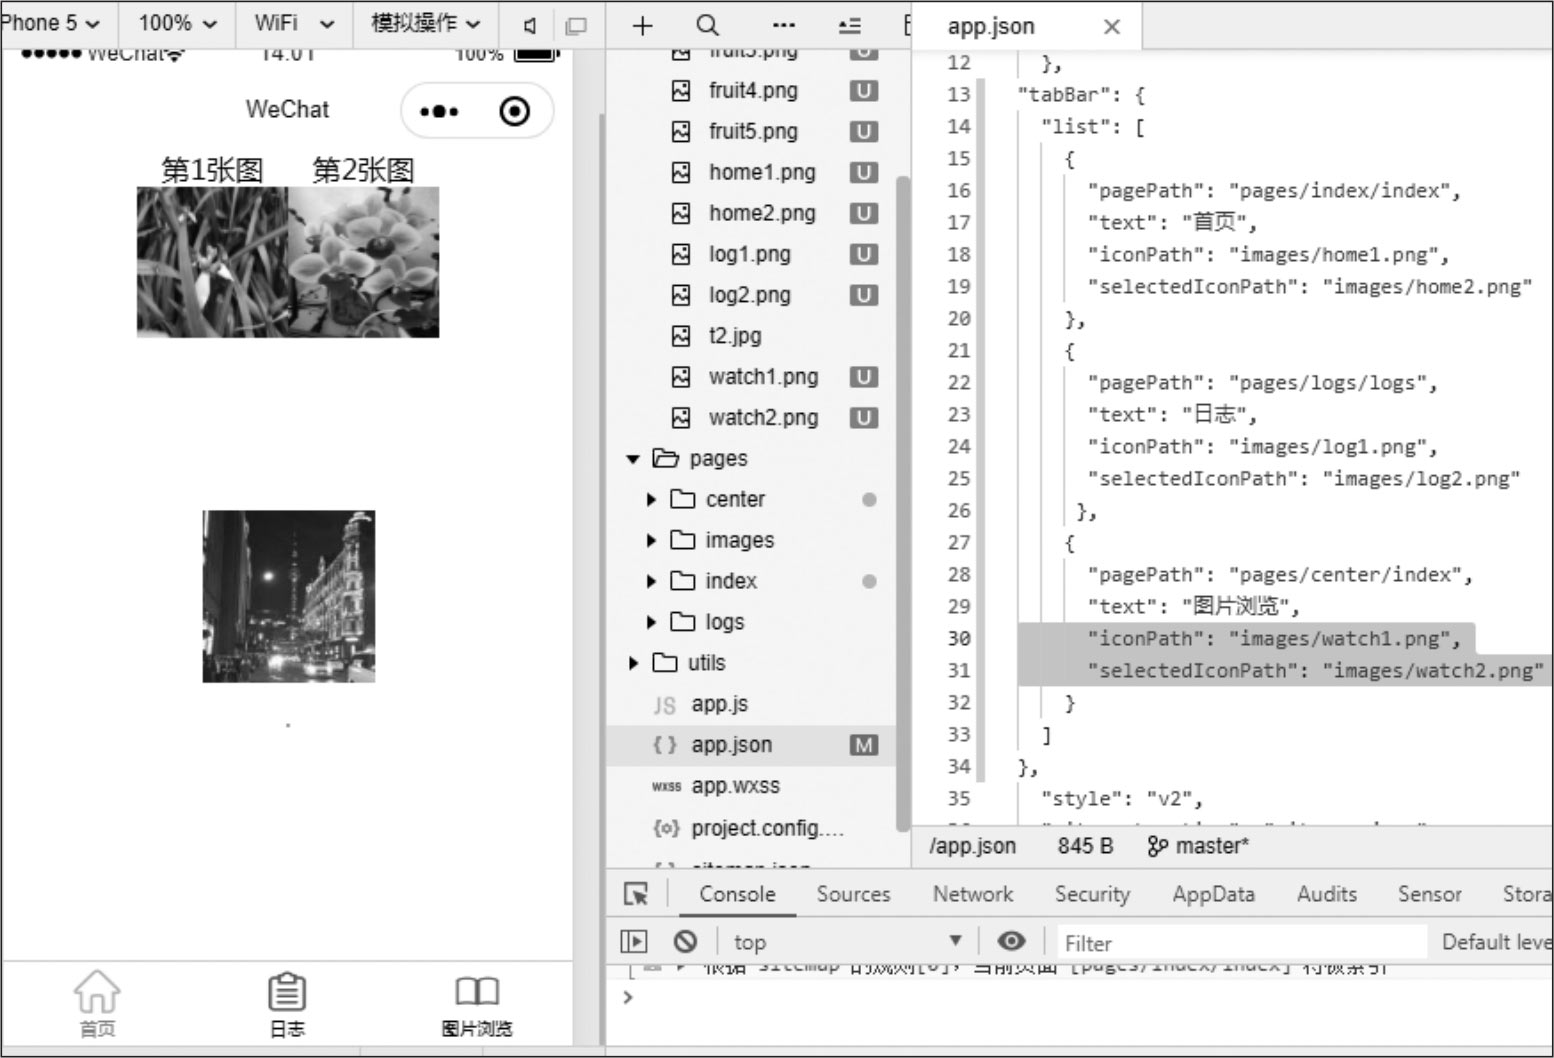Click the console Filter input field
Screen dimensions: 1554x1058
point(1242,943)
